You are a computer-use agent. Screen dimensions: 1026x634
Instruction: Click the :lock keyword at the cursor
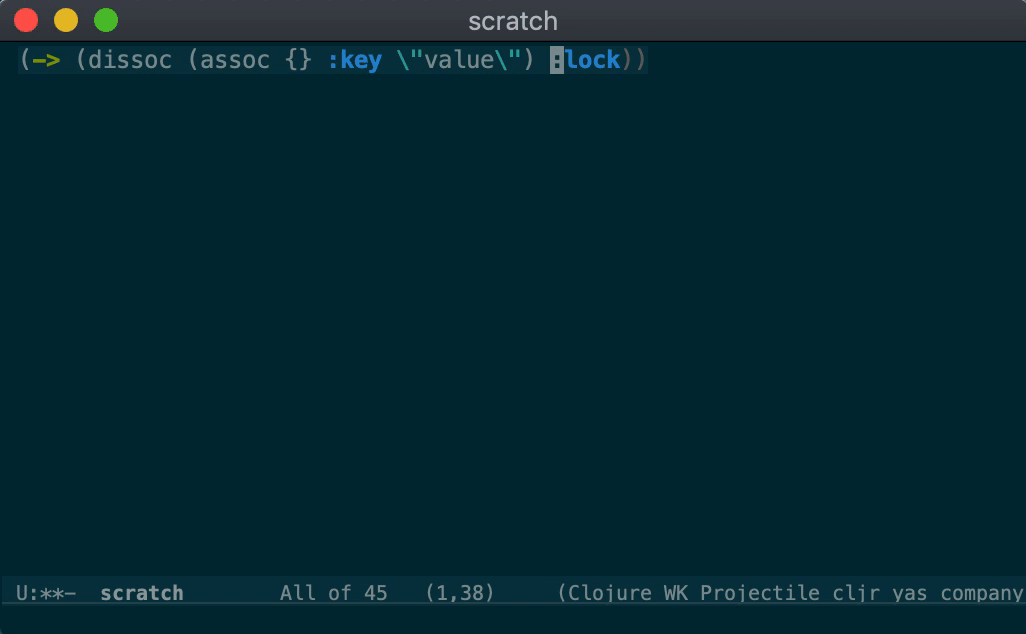tap(585, 60)
